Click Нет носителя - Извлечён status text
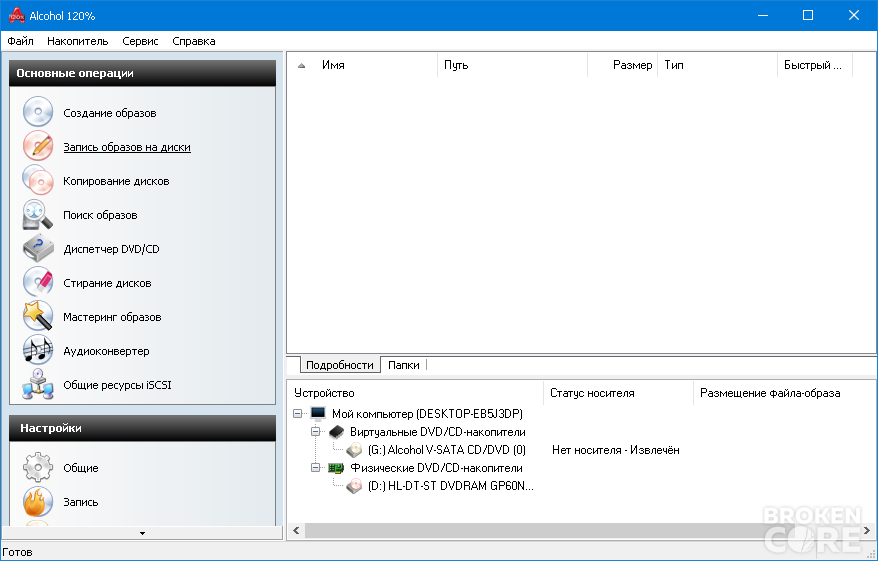Image resolution: width=878 pixels, height=561 pixels. (616, 450)
